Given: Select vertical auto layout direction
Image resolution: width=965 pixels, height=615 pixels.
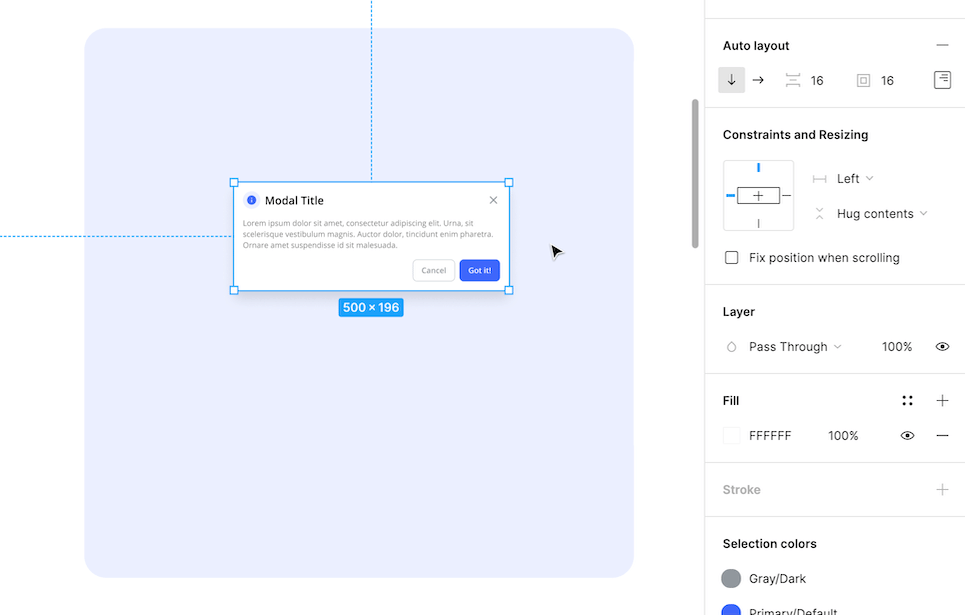Looking at the screenshot, I should 731,80.
